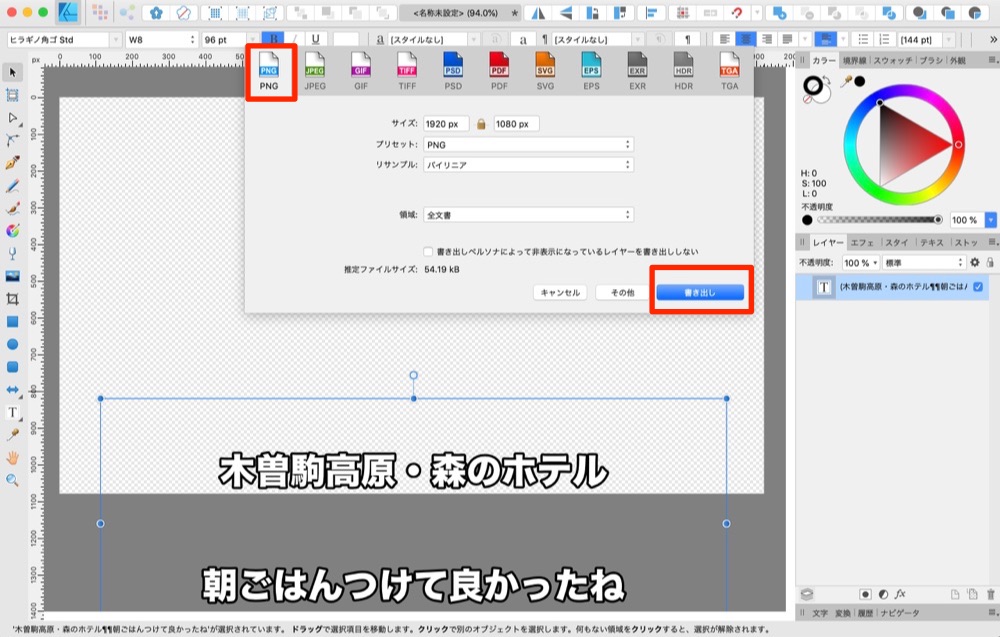Adjust the color opacity slider

click(x=879, y=220)
